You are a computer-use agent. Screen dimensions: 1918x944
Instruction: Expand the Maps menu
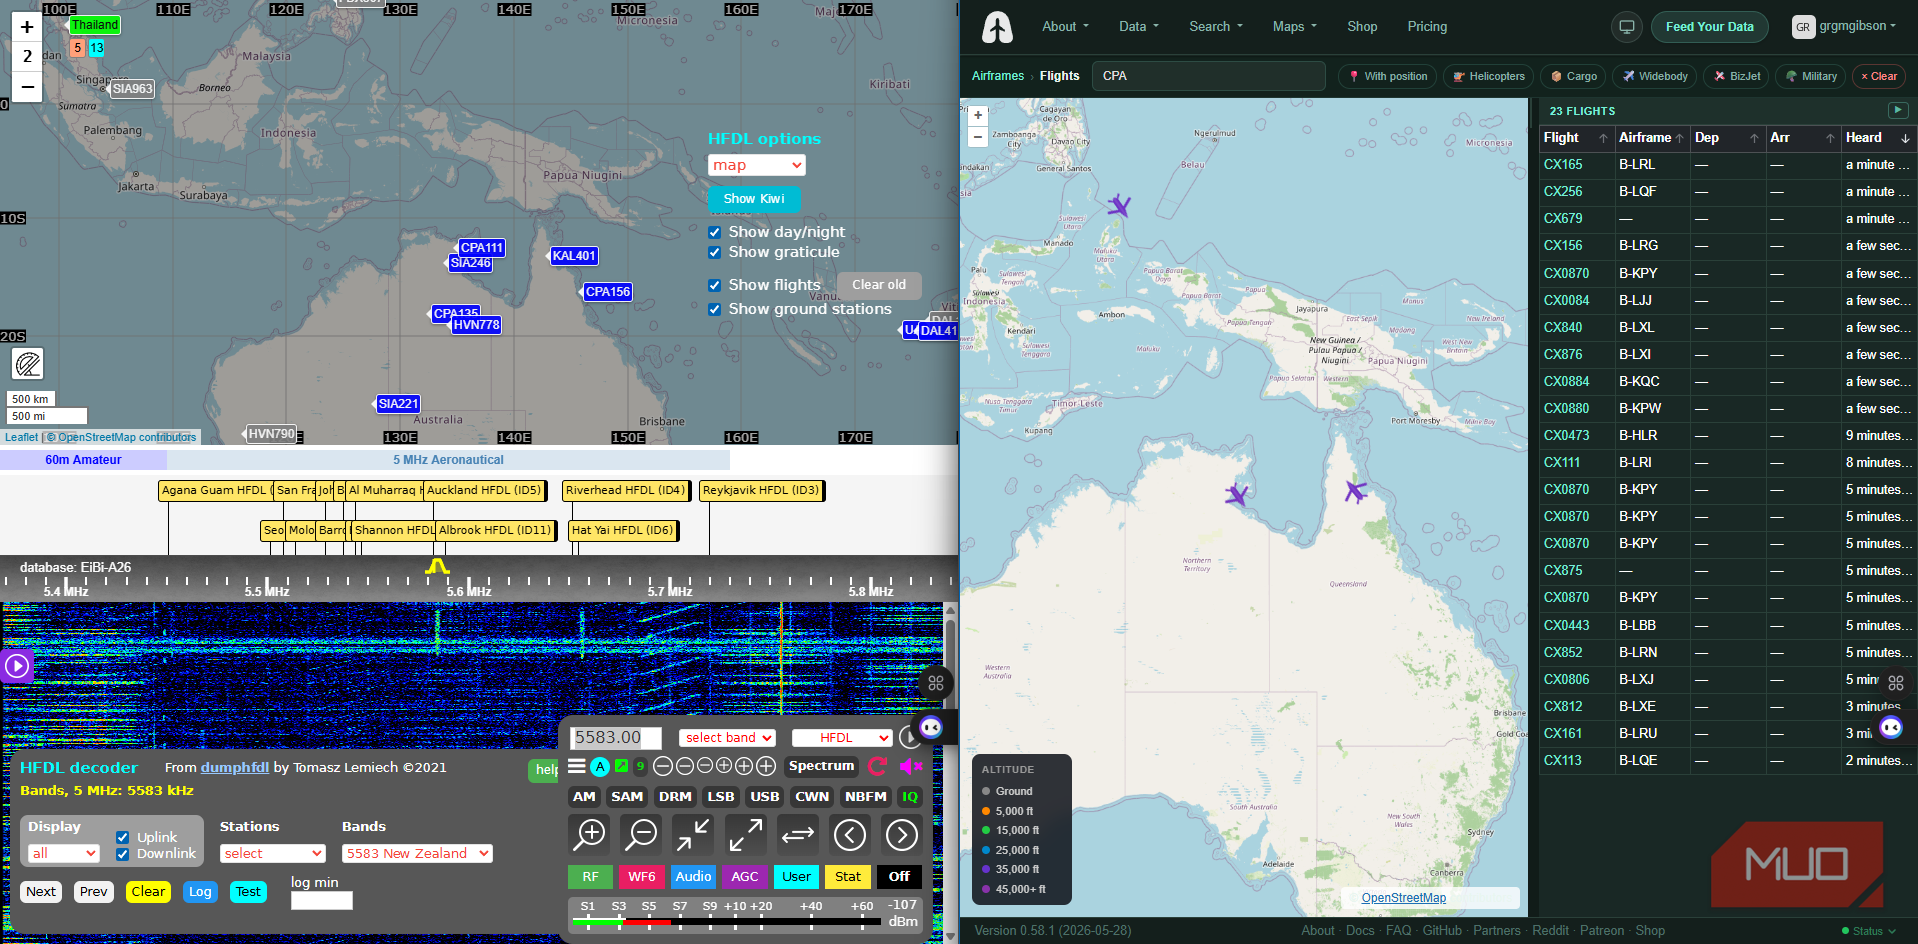[x=1294, y=27]
